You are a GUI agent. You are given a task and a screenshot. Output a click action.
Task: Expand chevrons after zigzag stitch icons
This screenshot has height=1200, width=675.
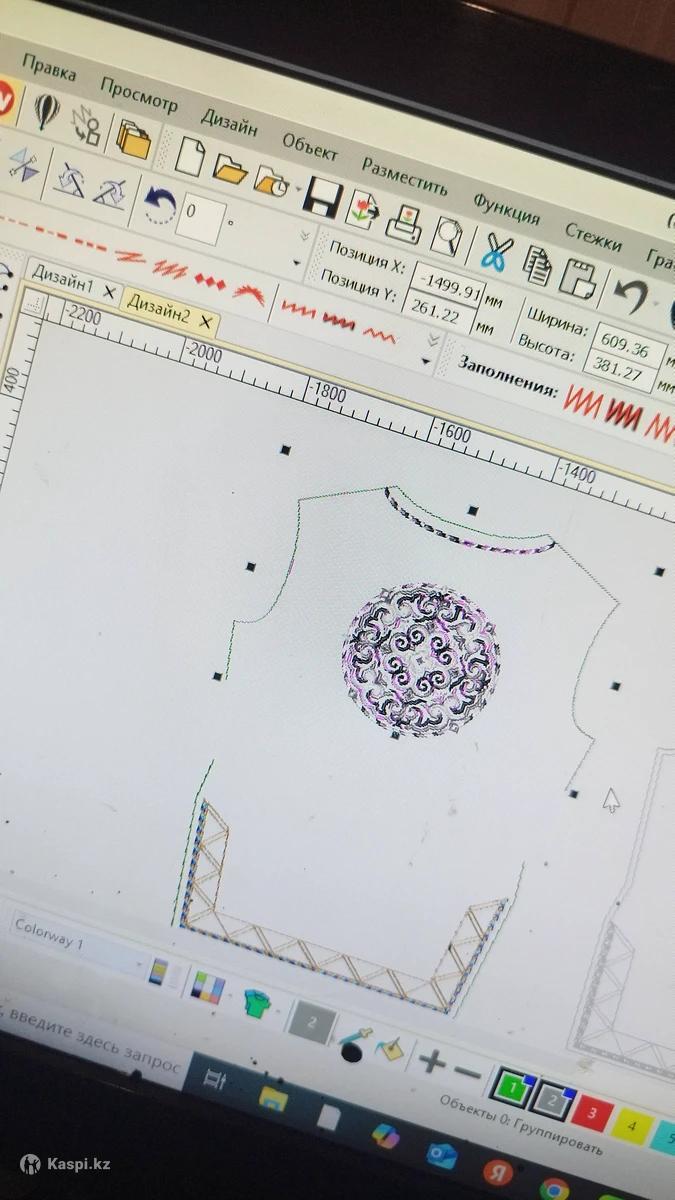click(432, 341)
